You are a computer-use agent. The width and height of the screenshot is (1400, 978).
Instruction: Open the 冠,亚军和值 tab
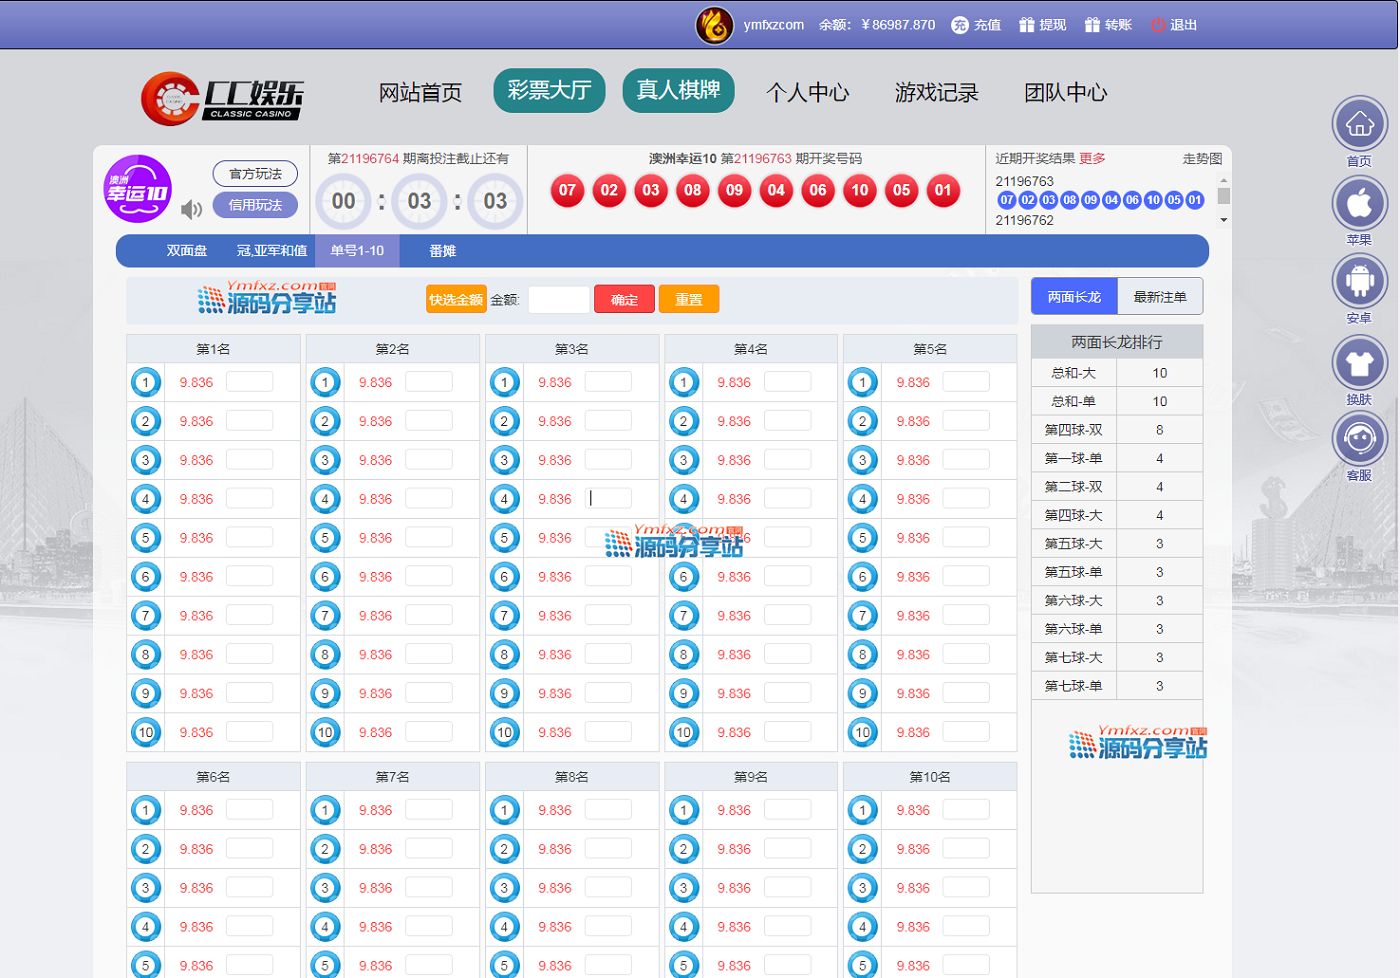[271, 251]
